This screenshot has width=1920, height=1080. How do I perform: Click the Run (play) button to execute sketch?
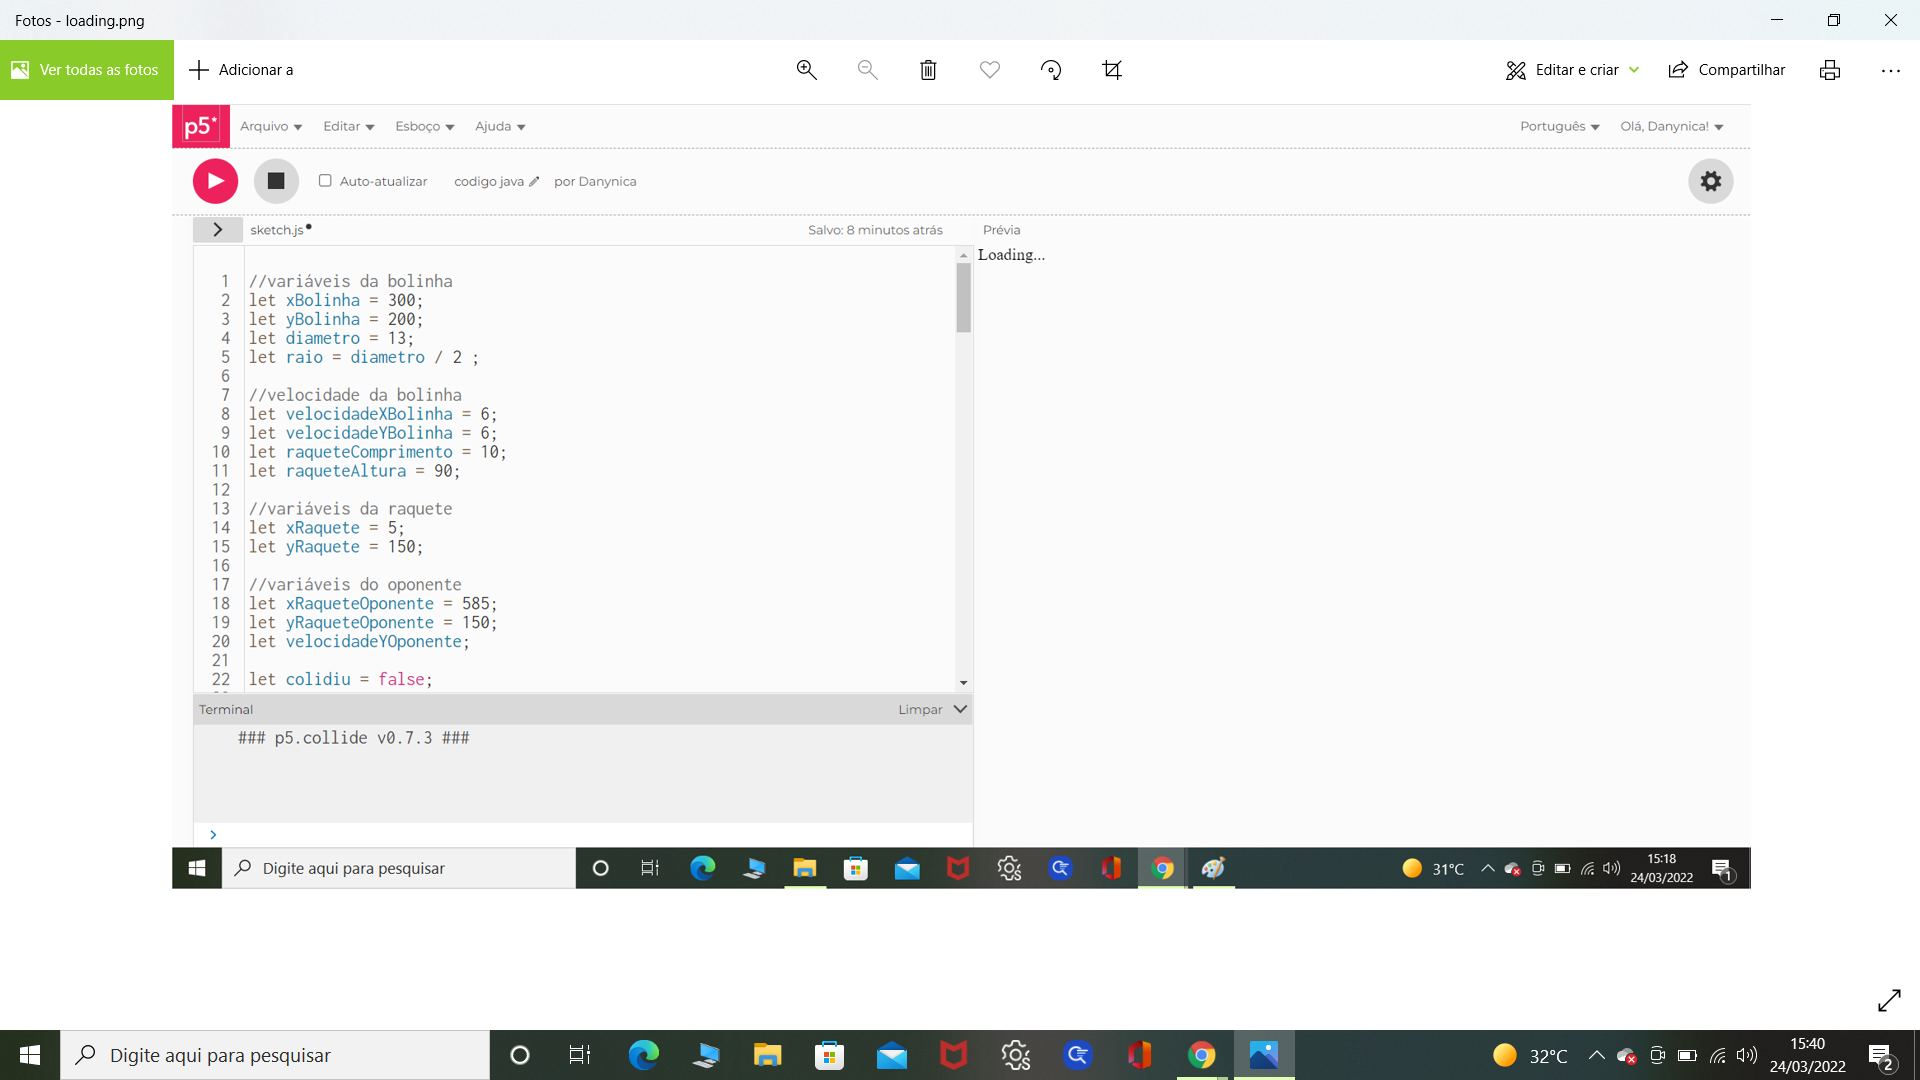pyautogui.click(x=215, y=181)
